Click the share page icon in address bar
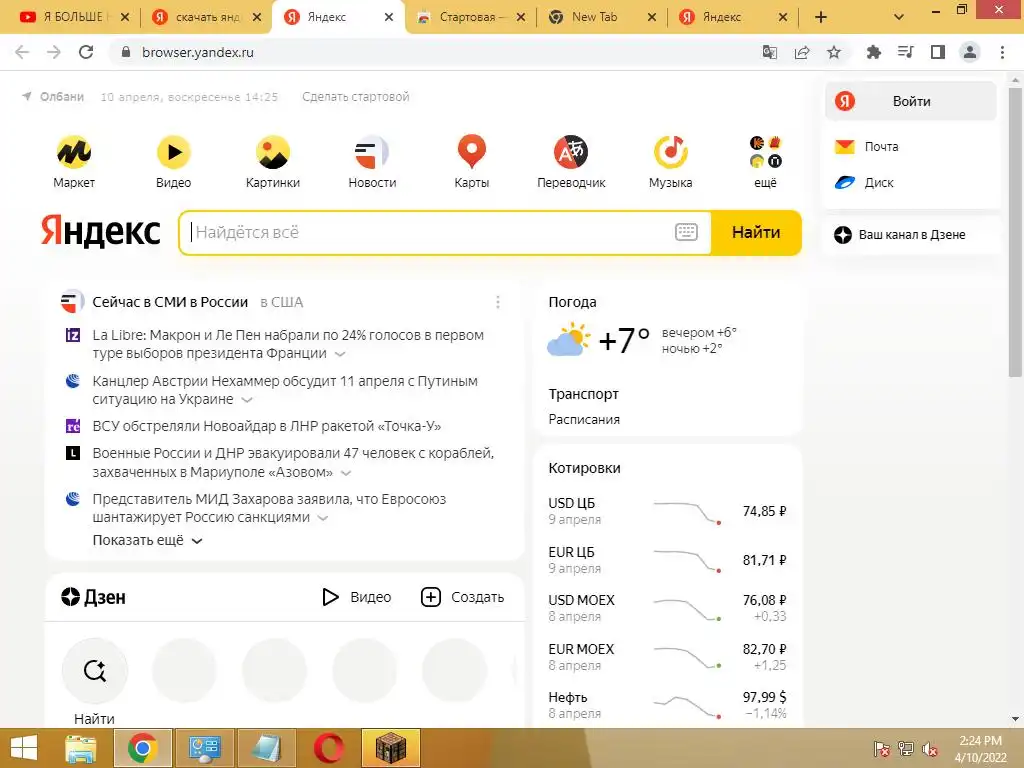The width and height of the screenshot is (1024, 768). (x=802, y=52)
